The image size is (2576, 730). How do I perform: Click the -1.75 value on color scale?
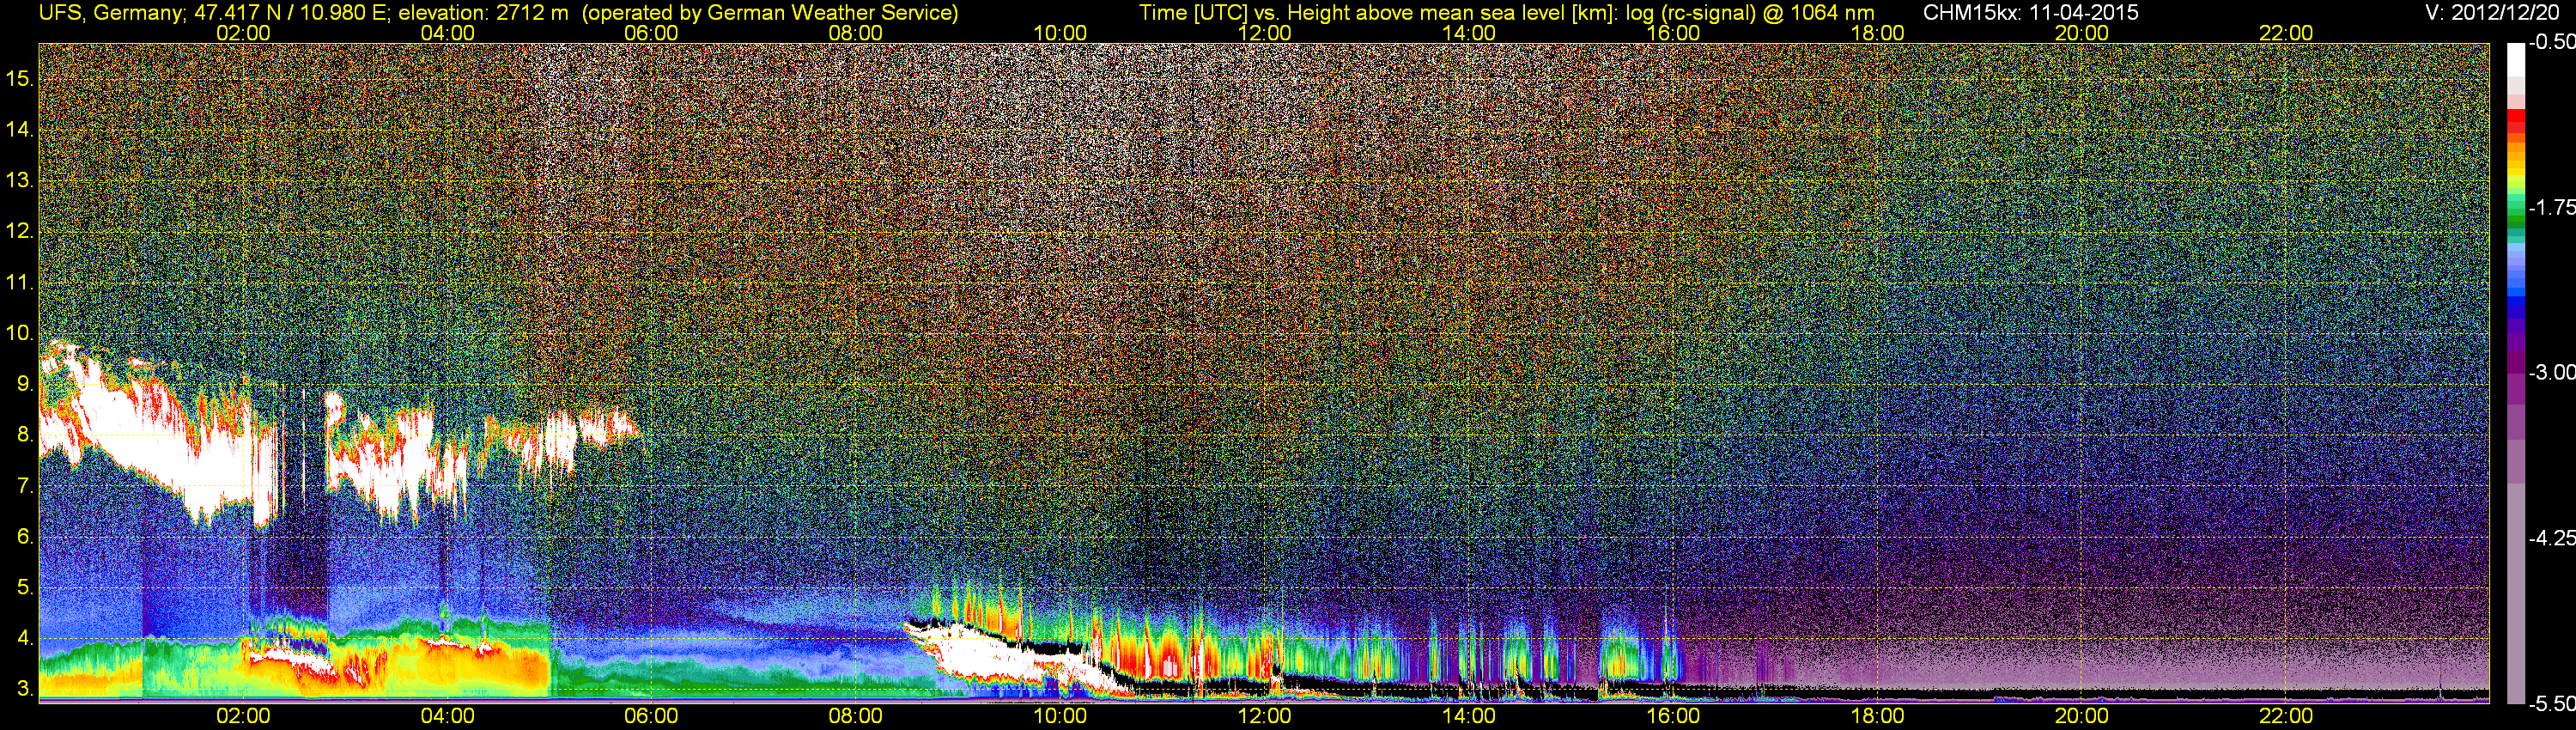pos(2551,207)
